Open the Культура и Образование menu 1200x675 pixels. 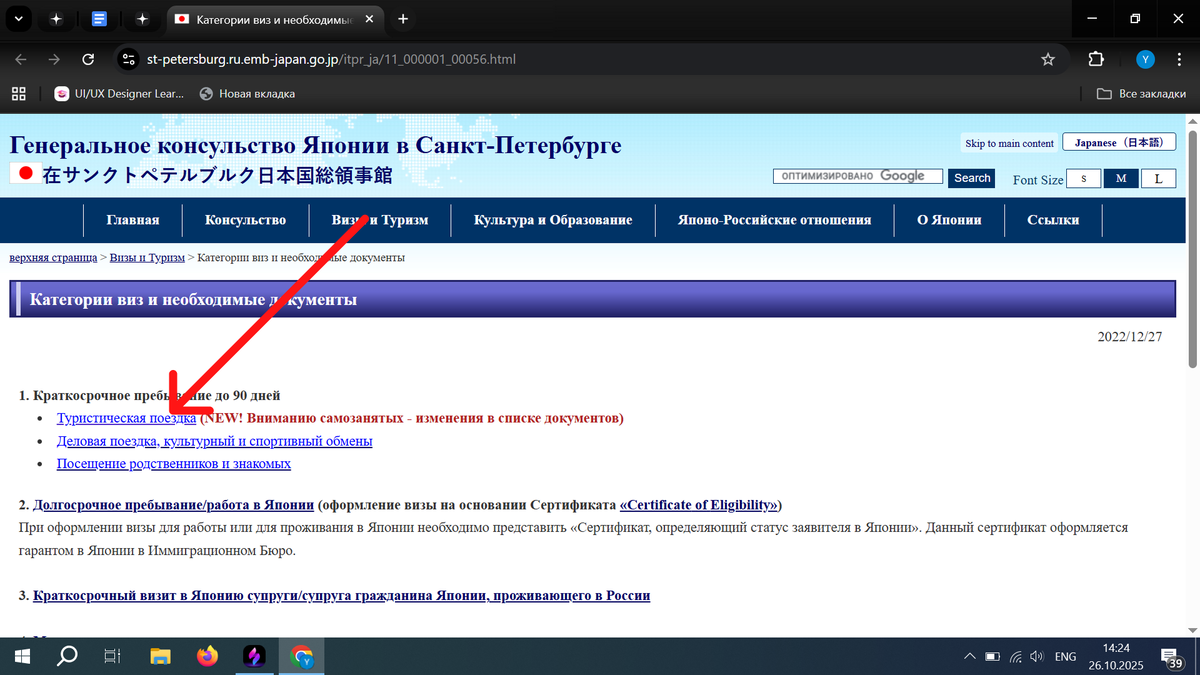pyautogui.click(x=553, y=220)
